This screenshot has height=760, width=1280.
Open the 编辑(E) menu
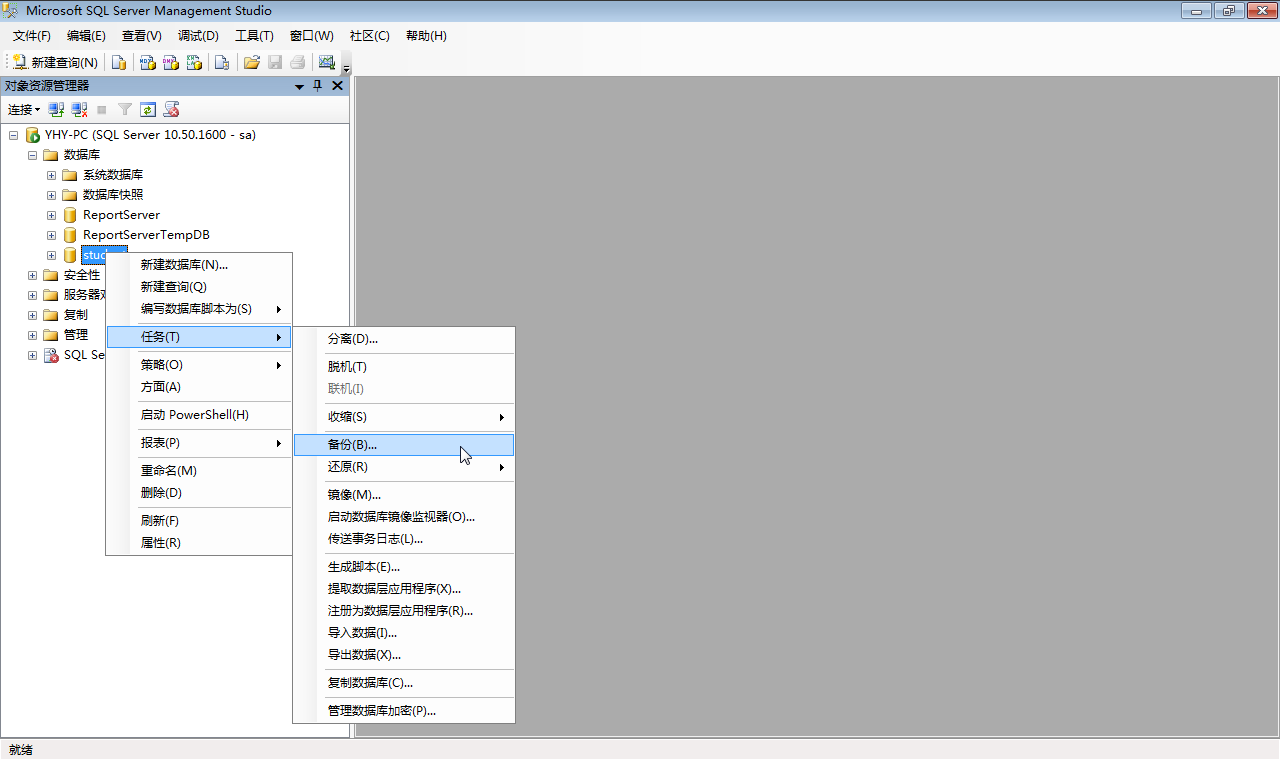coord(86,36)
